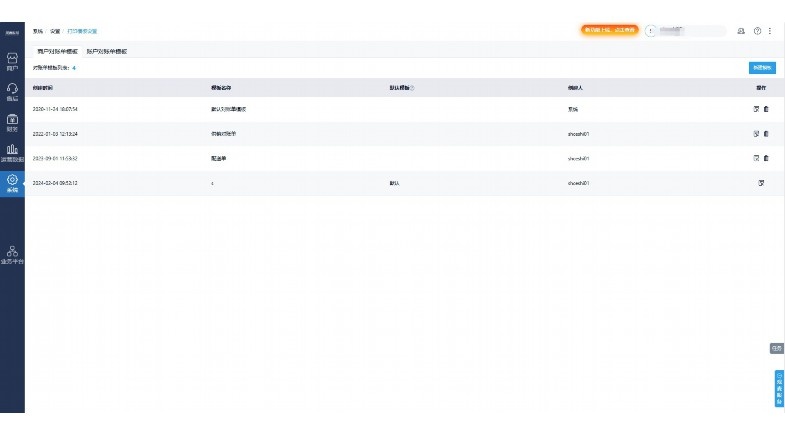Click the 配送单 template name

click(x=219, y=159)
